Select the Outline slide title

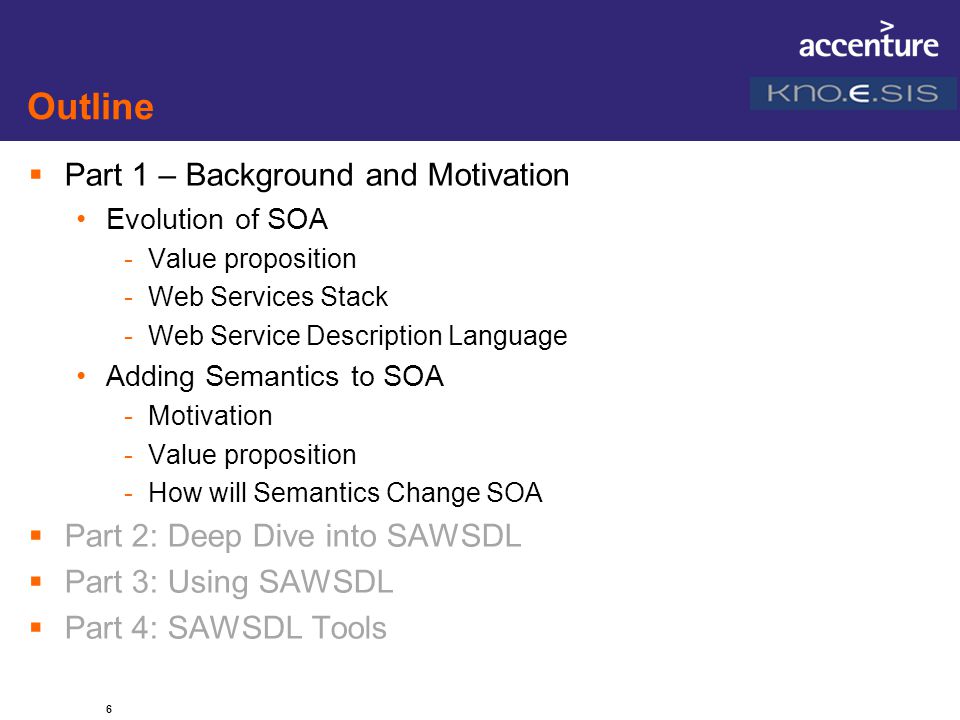tap(91, 107)
